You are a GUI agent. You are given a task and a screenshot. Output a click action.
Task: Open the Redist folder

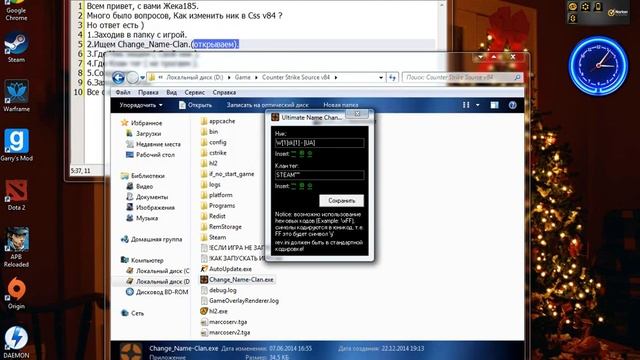[213, 216]
